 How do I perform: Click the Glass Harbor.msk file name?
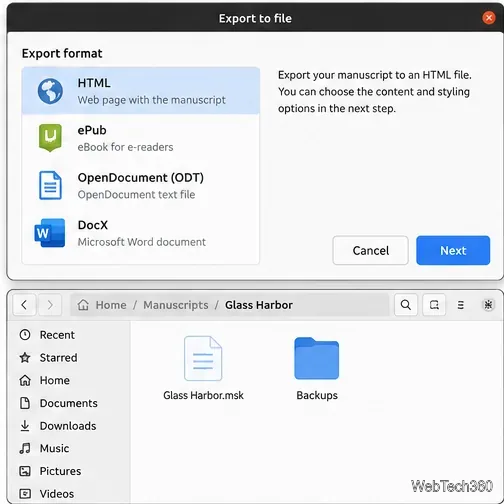tap(203, 395)
